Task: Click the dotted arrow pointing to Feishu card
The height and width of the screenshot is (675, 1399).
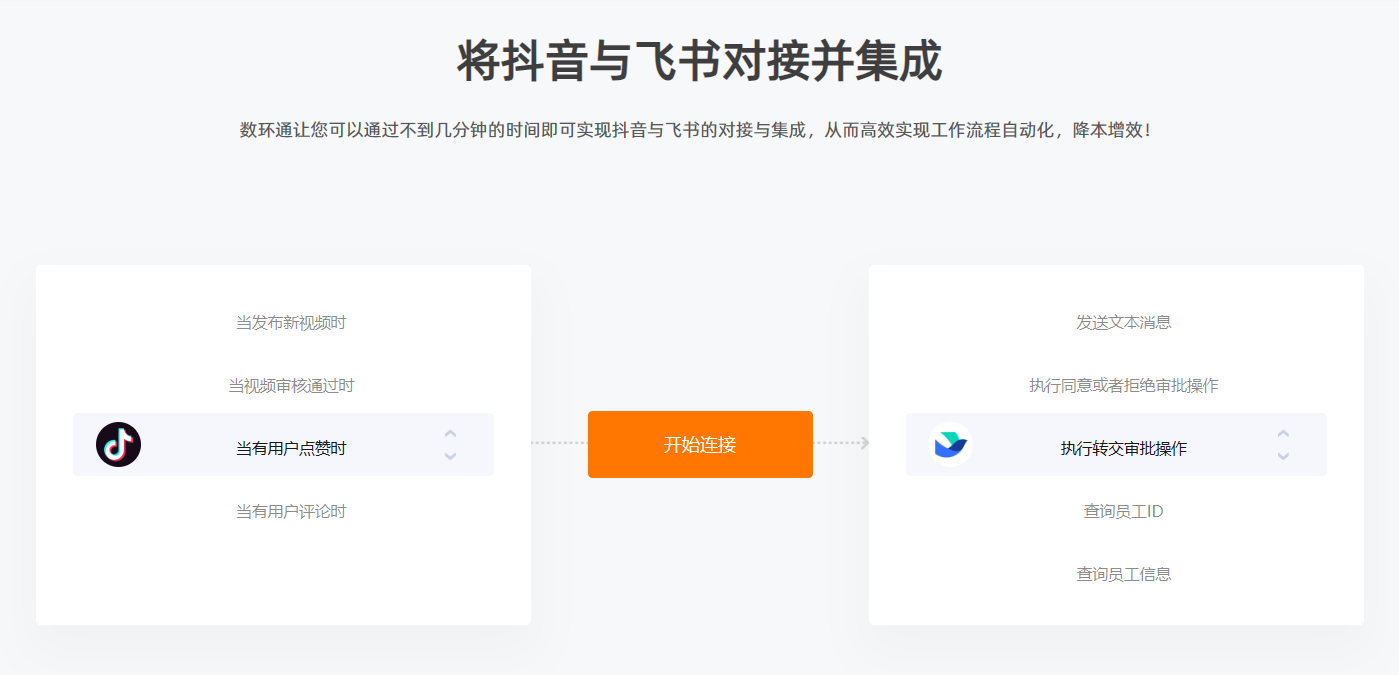Action: pos(841,443)
